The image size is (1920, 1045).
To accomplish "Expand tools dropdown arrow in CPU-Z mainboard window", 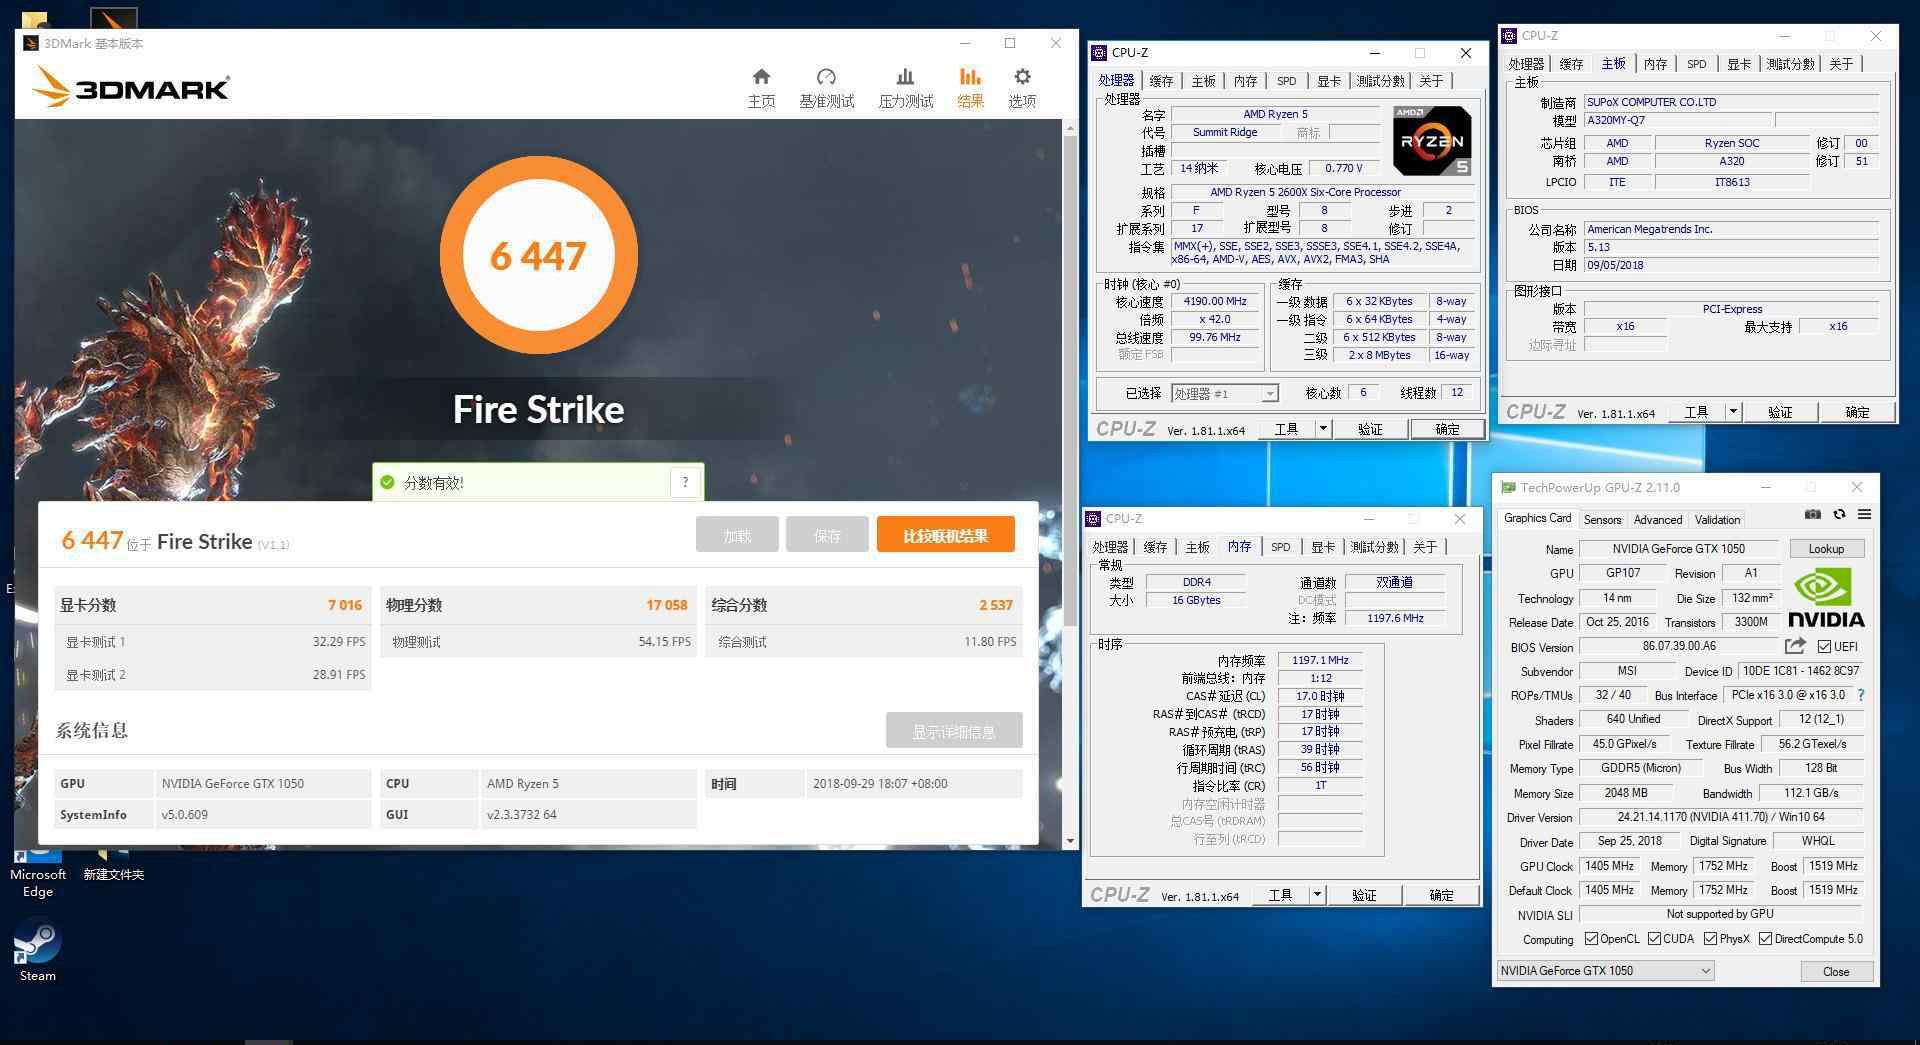I will click(x=1733, y=412).
